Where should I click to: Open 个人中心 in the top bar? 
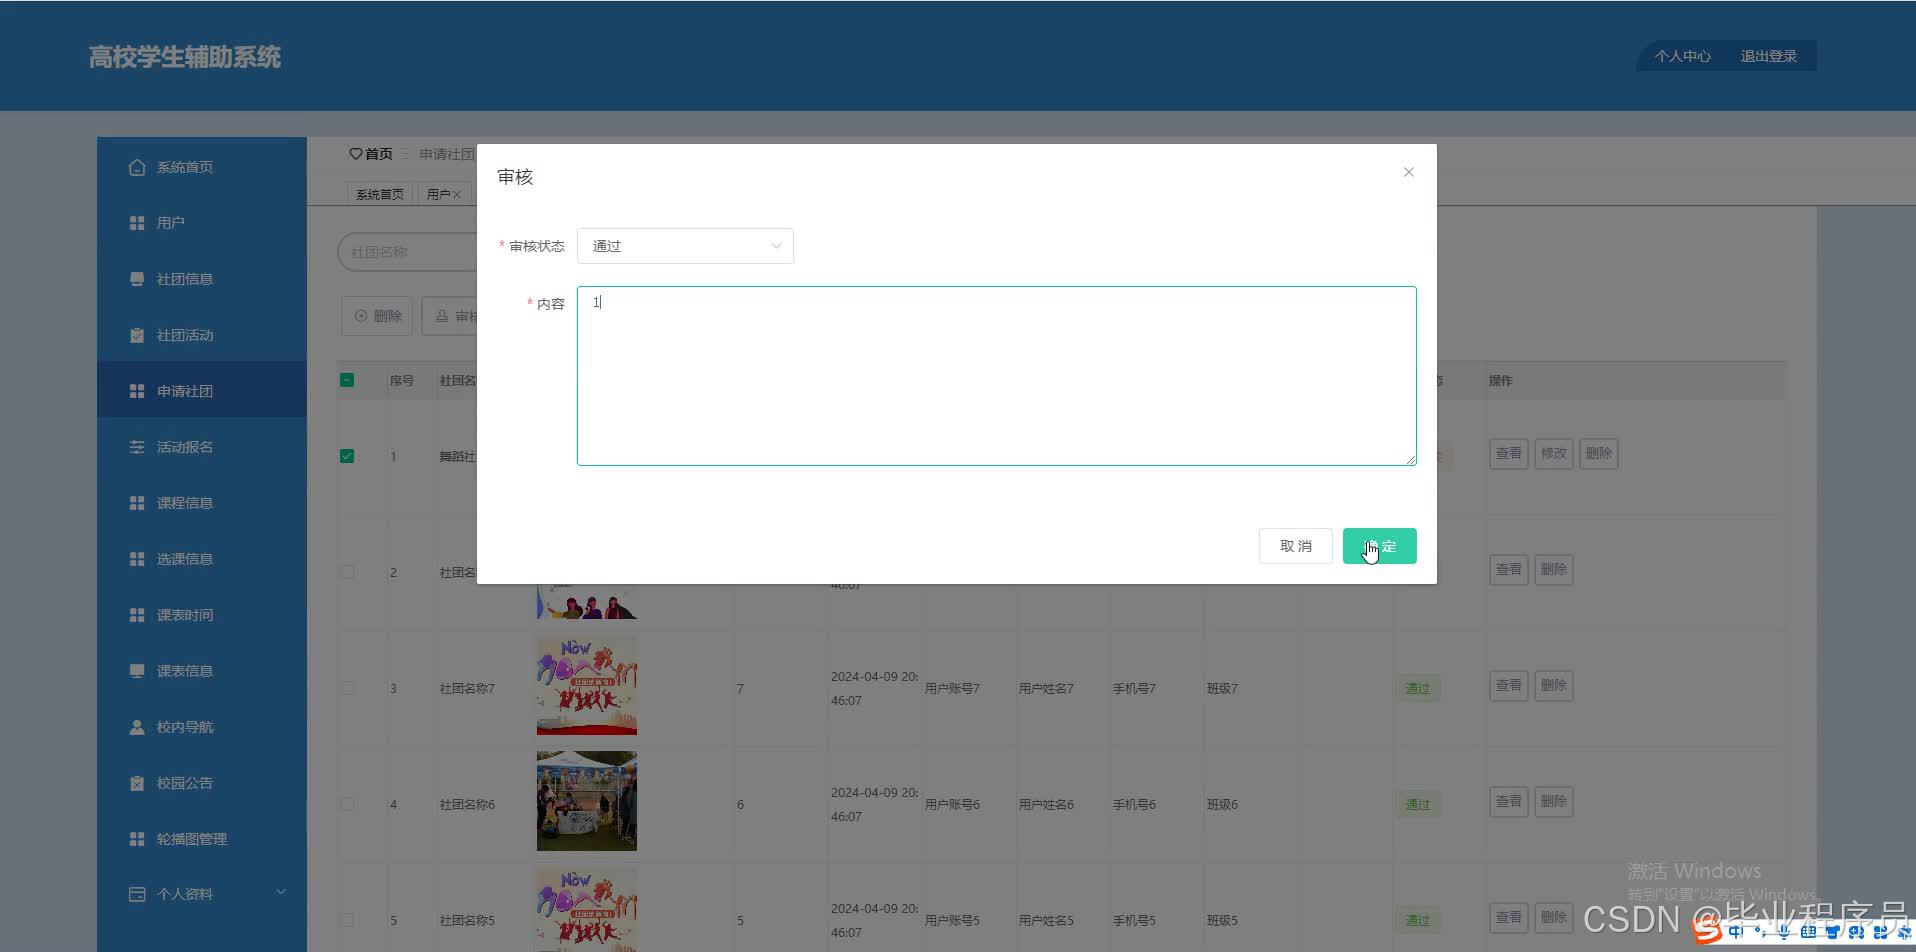click(1682, 56)
